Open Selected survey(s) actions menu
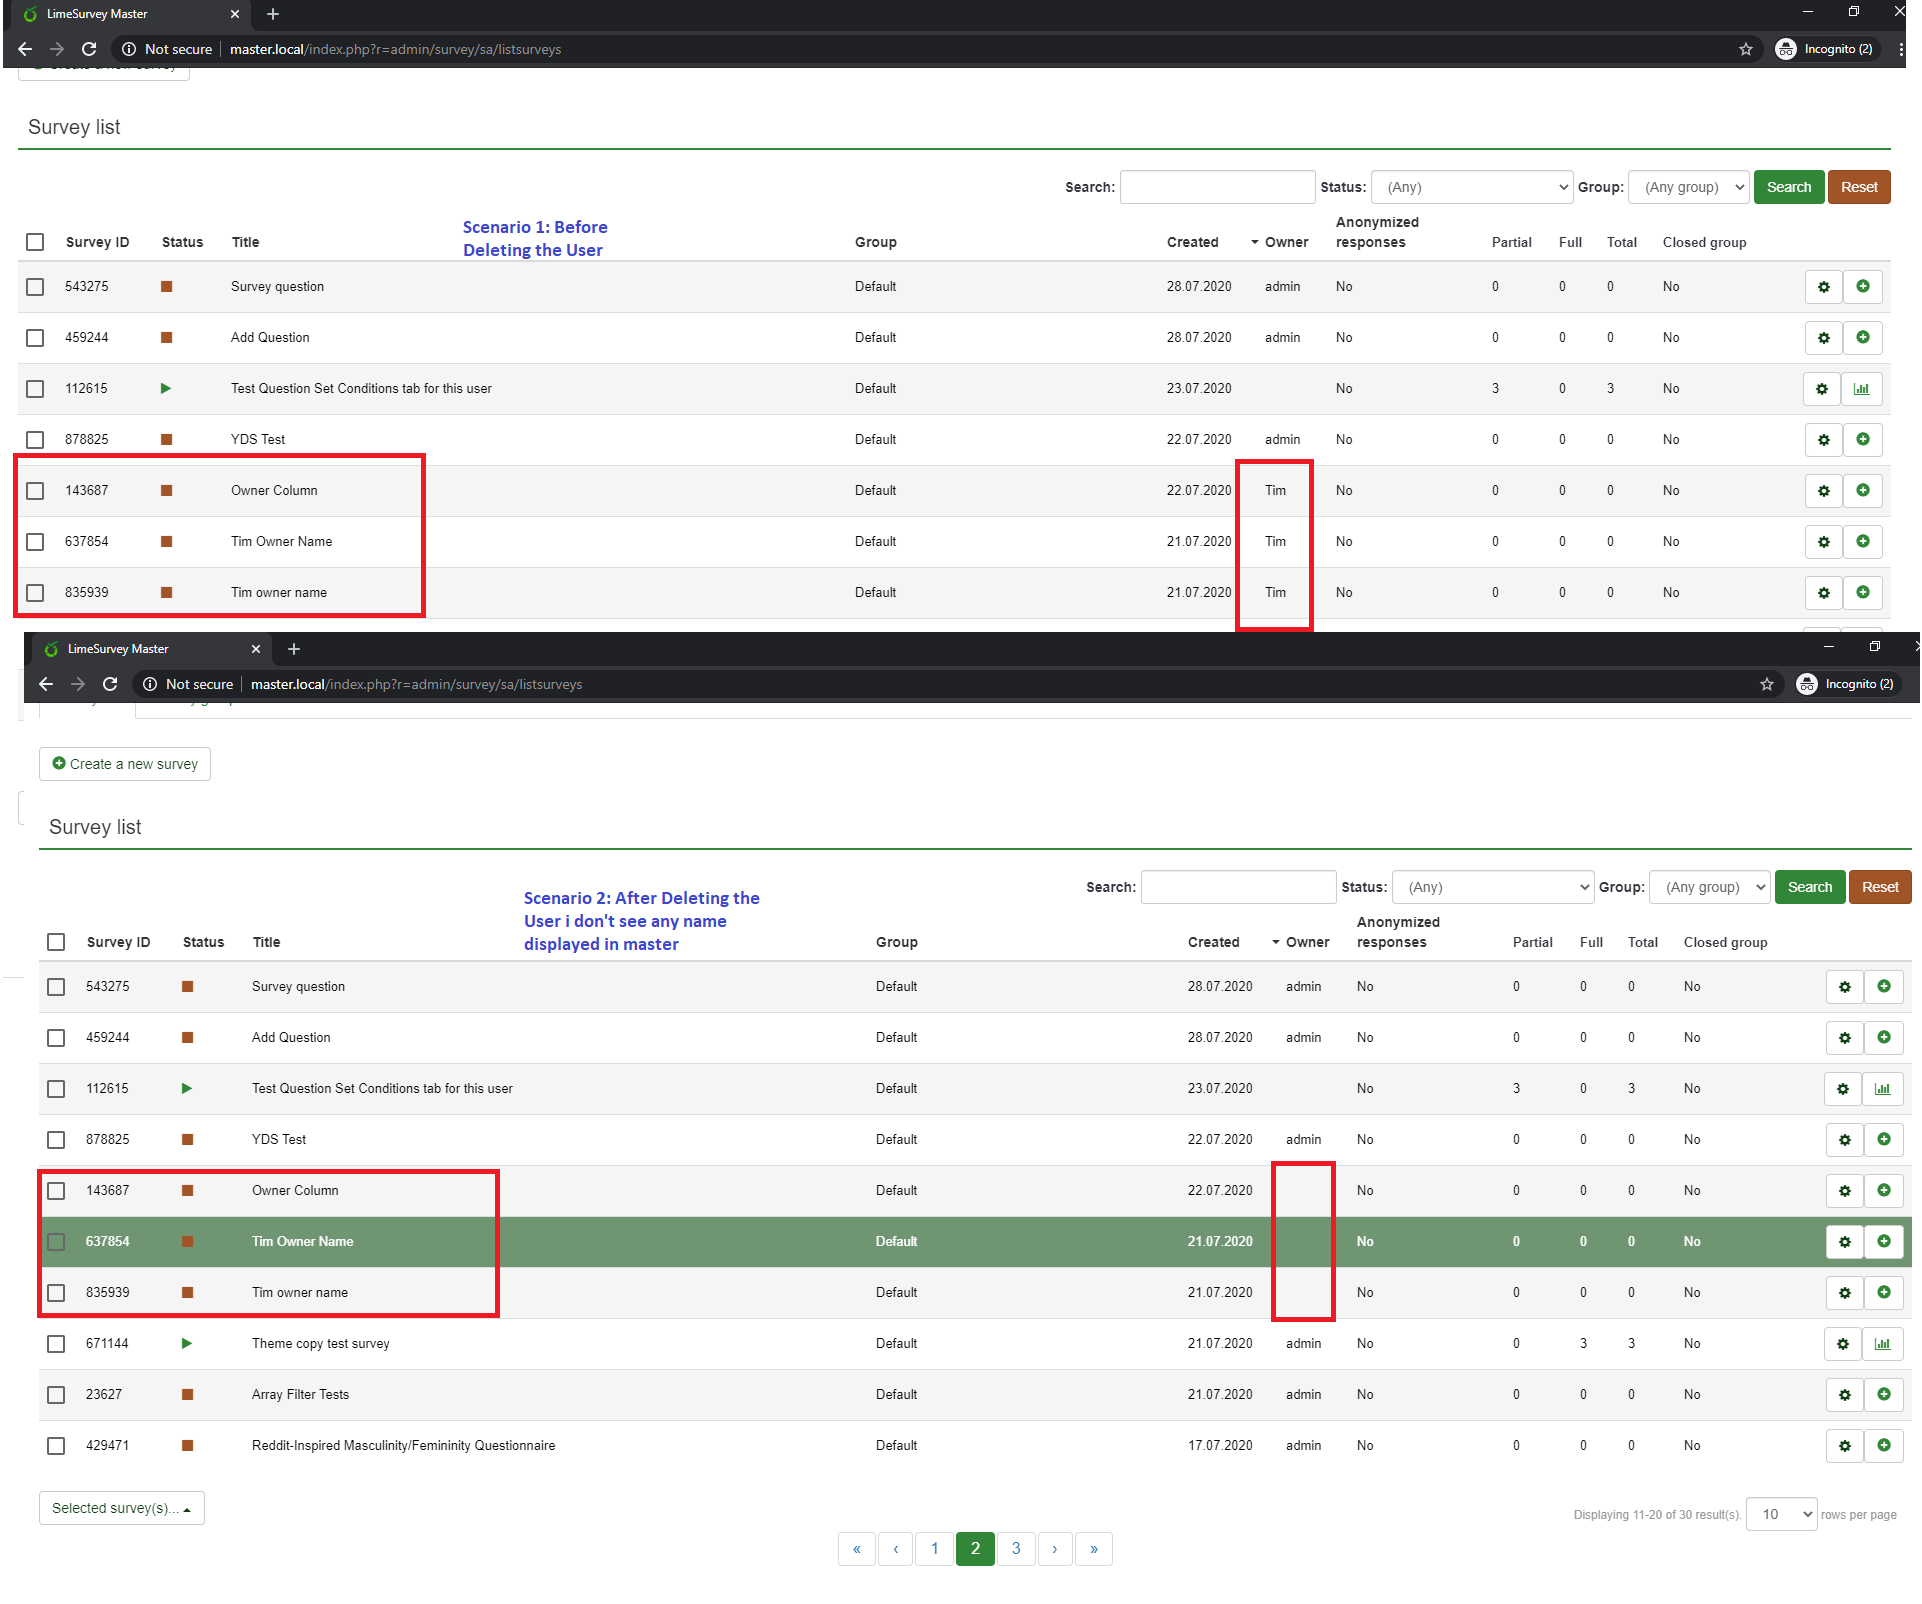This screenshot has height=1604, width=1922. click(121, 1508)
